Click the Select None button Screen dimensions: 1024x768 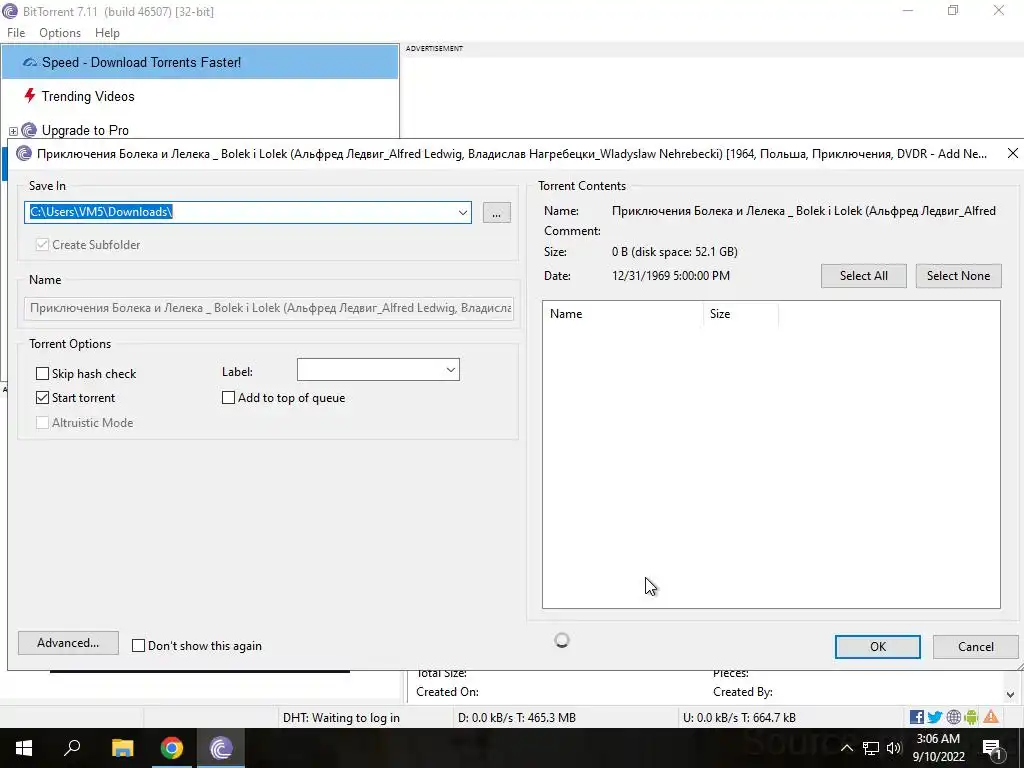click(958, 276)
